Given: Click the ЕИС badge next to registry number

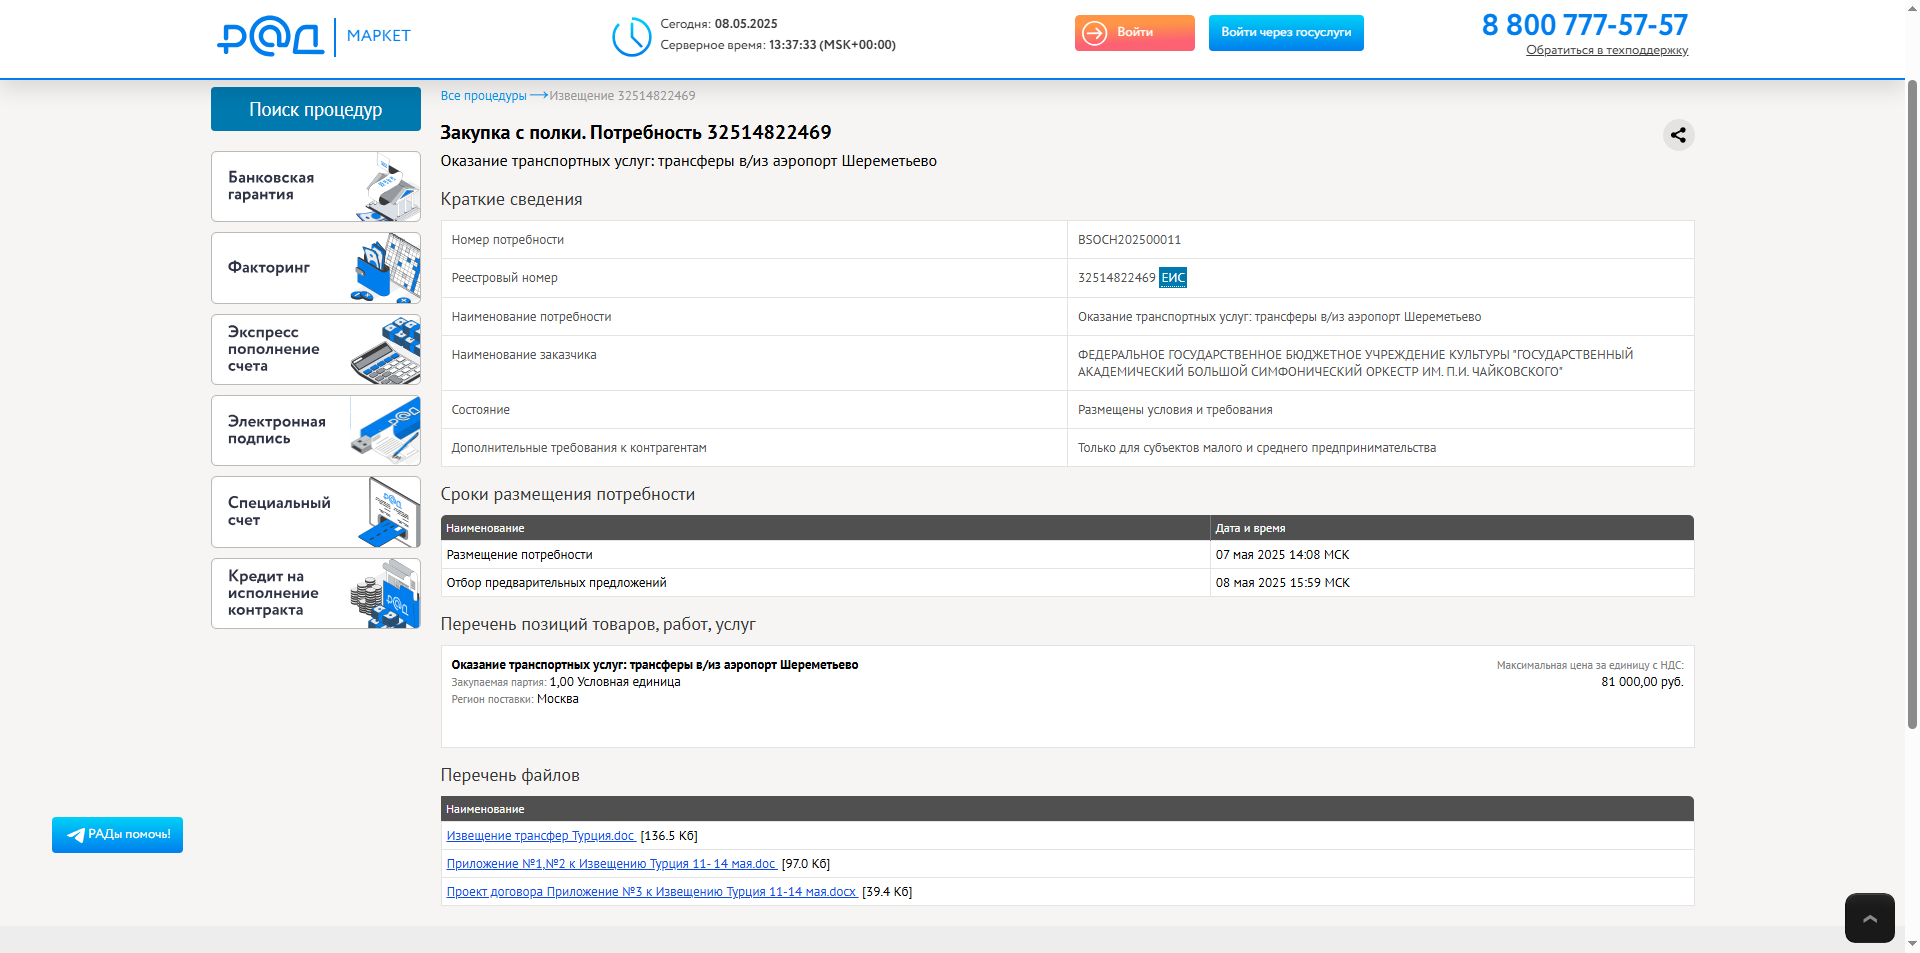Looking at the screenshot, I should (x=1173, y=278).
